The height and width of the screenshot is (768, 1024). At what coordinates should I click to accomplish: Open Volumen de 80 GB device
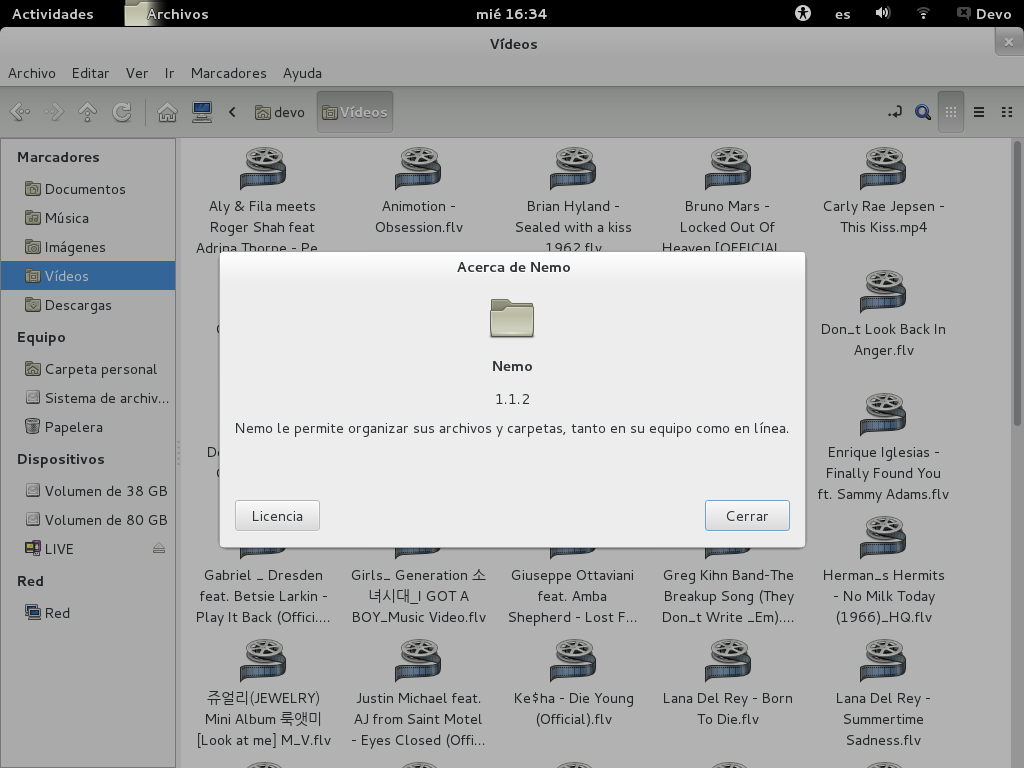pos(88,520)
